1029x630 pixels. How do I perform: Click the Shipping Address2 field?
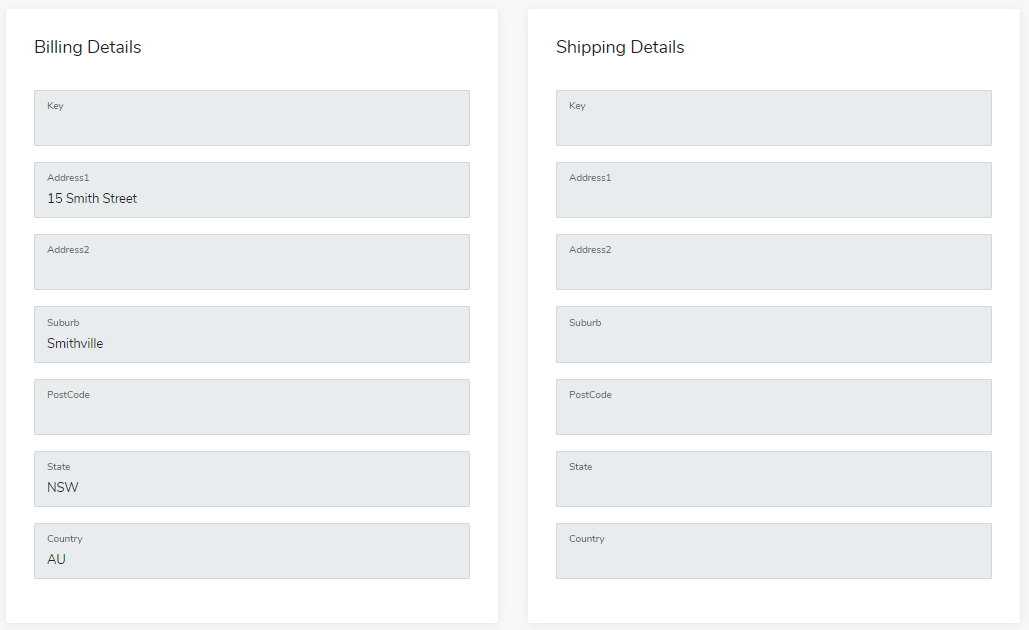point(774,262)
